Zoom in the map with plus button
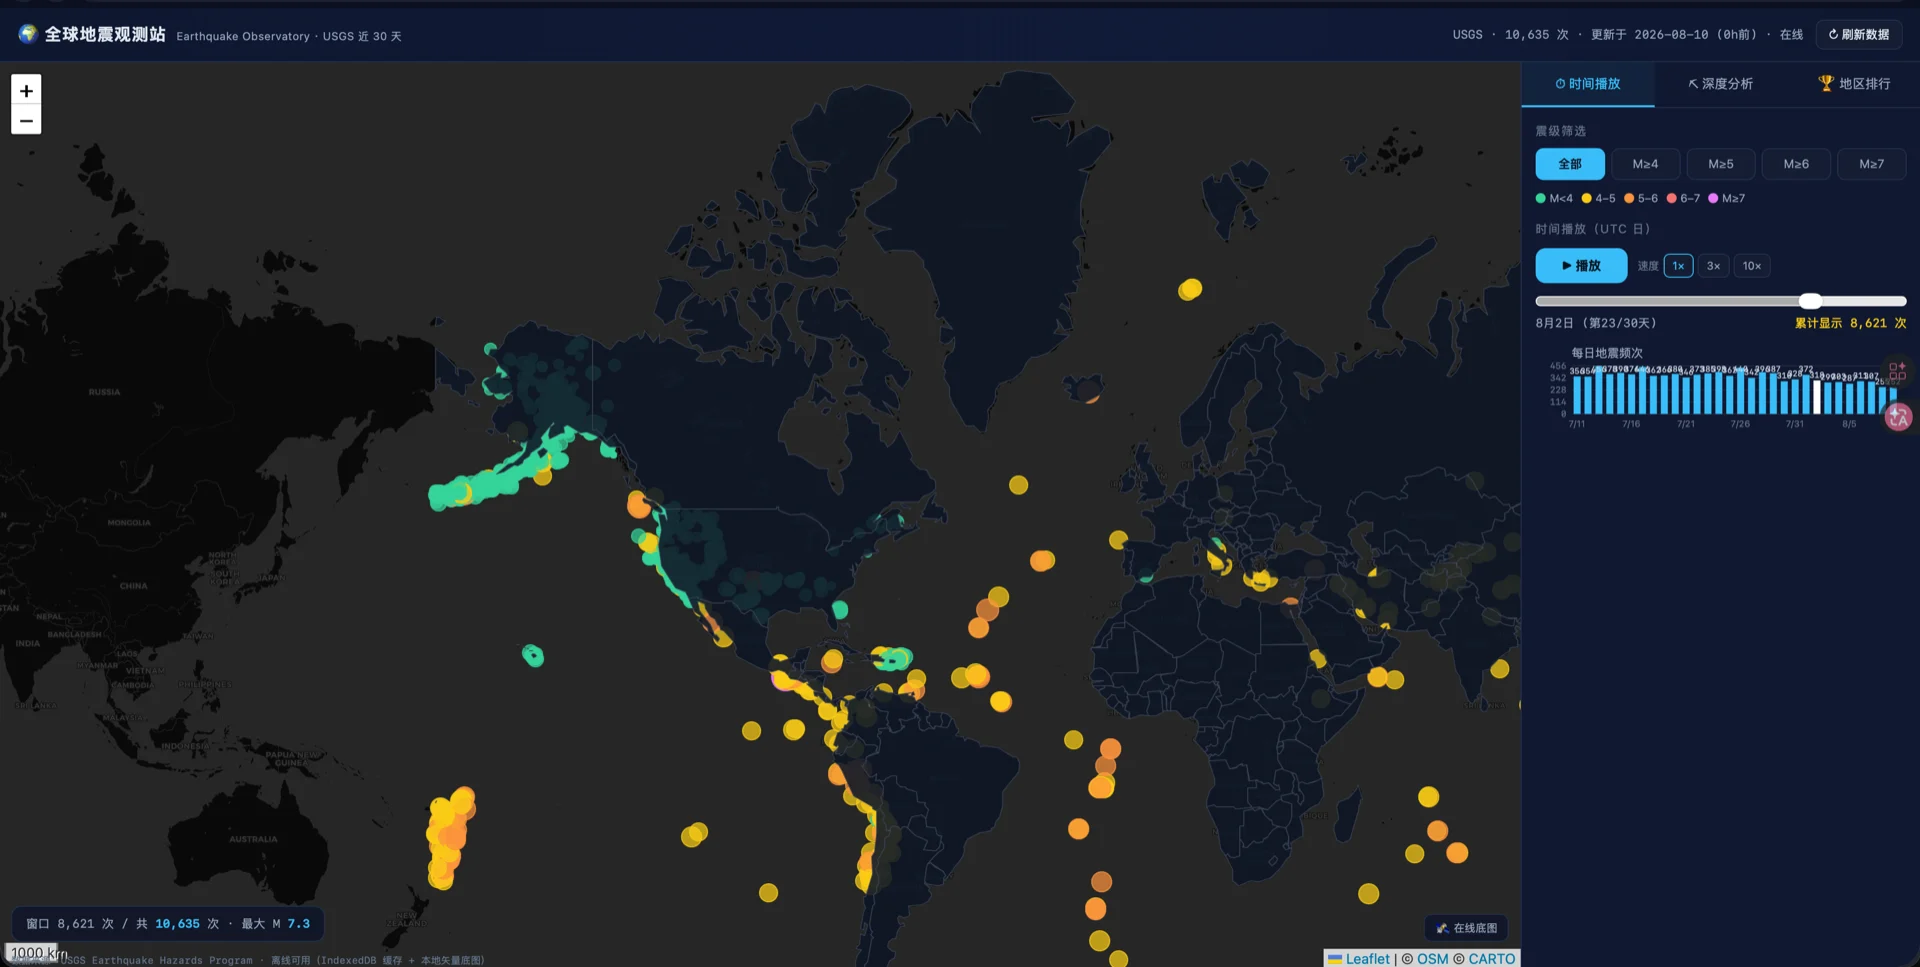1920x967 pixels. coord(26,90)
